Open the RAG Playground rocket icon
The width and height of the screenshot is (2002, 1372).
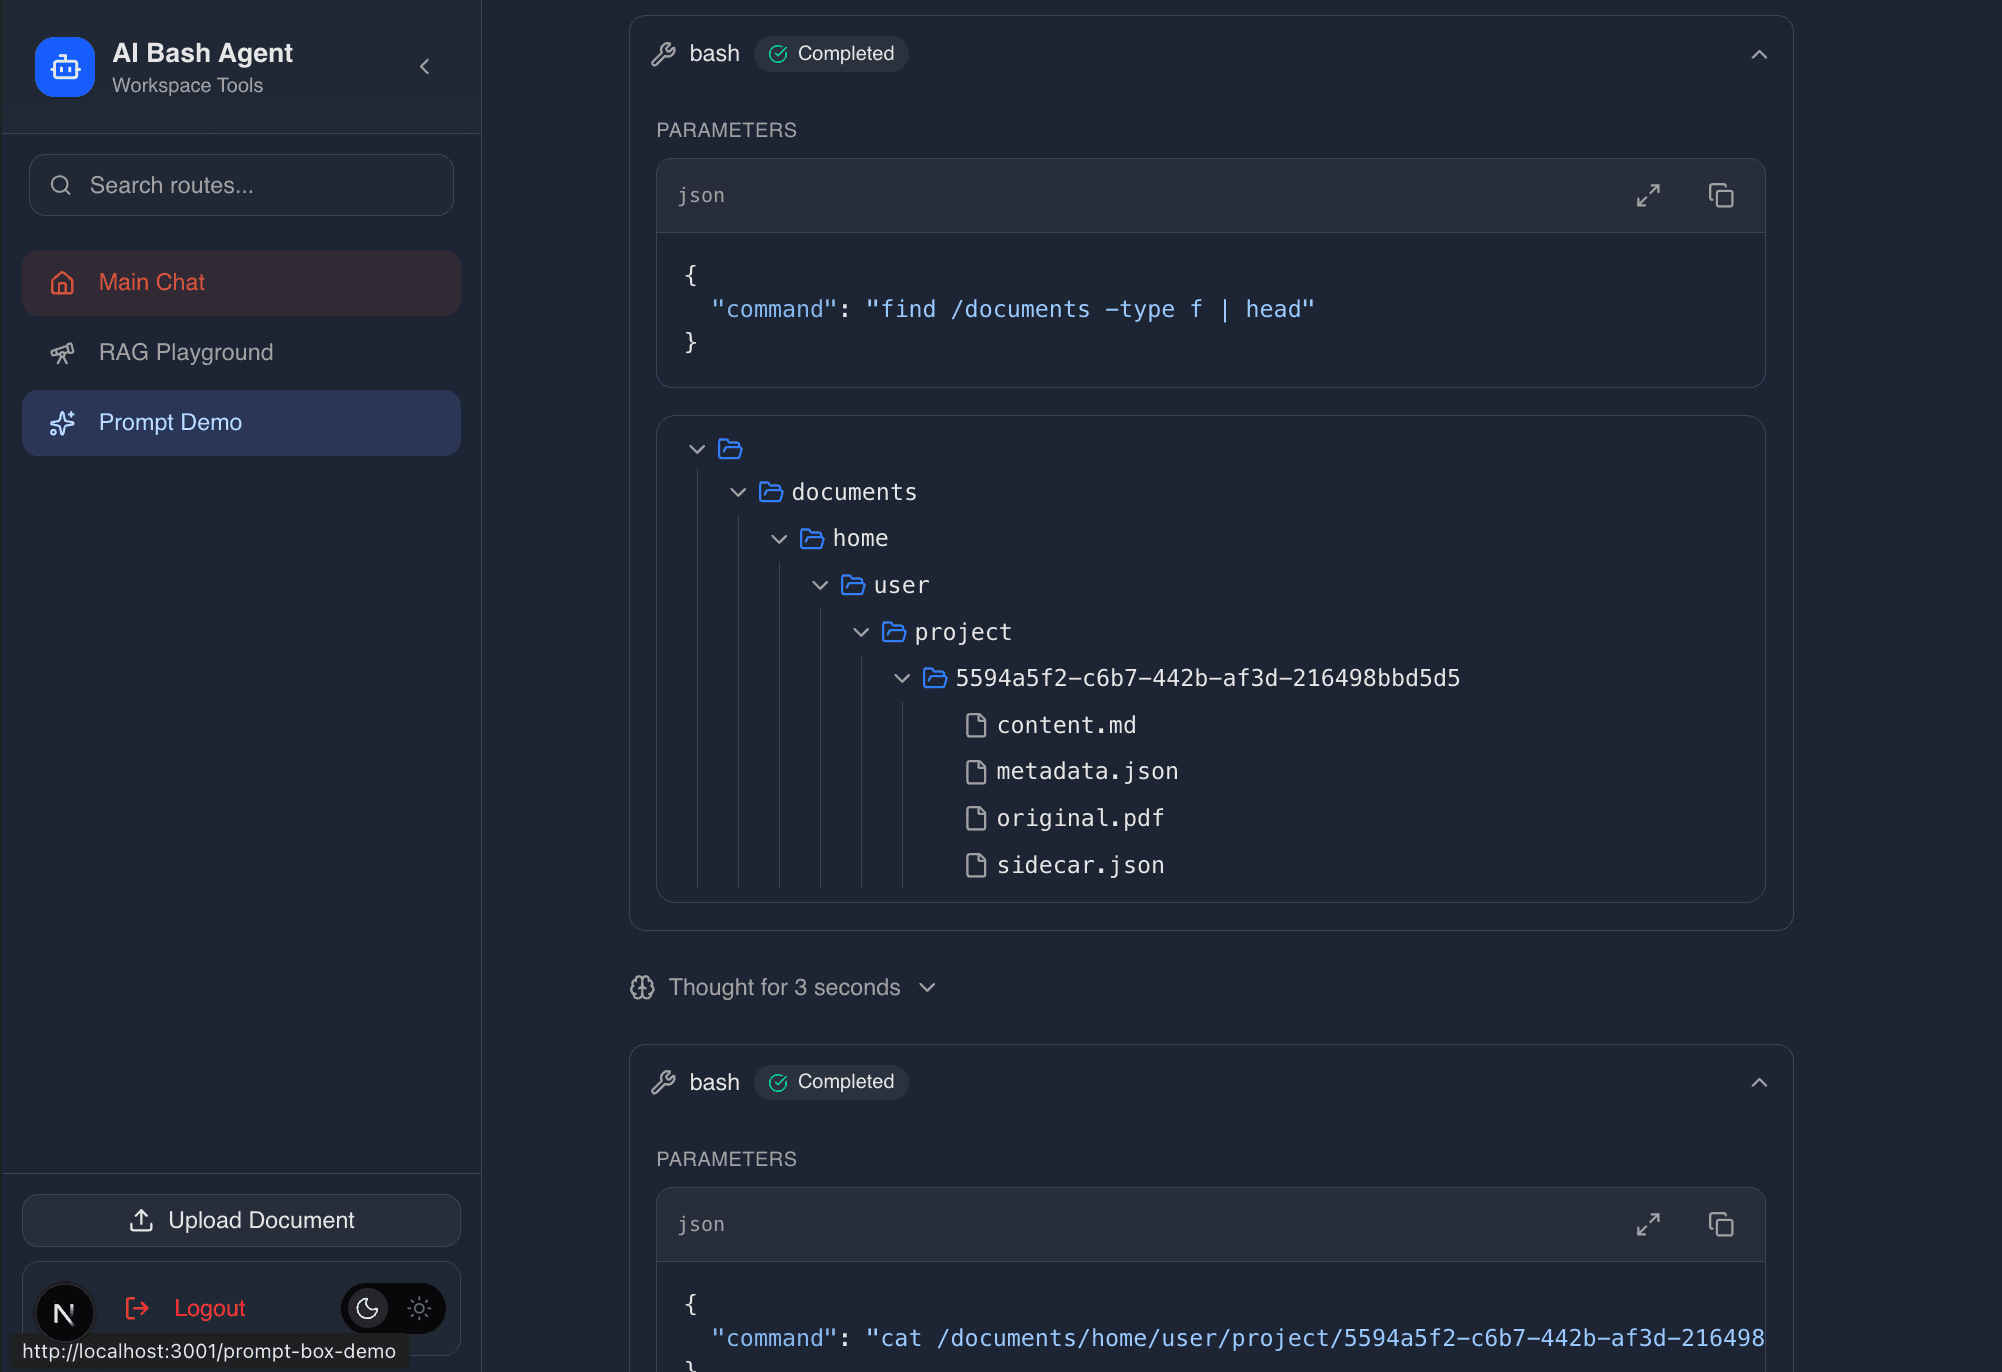coord(62,352)
